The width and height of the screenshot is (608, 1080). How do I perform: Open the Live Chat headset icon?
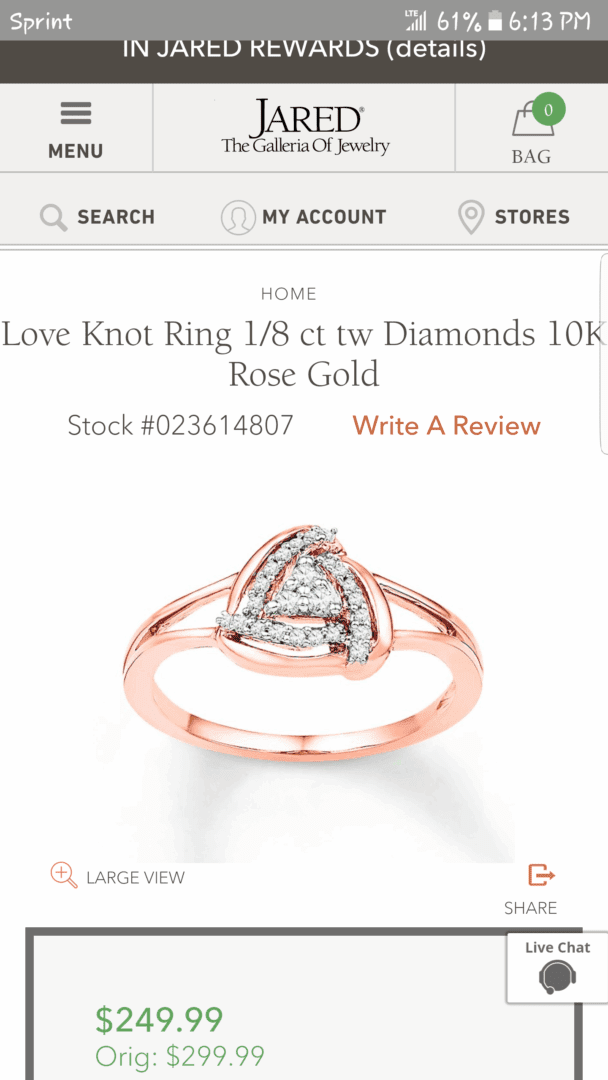coord(557,977)
